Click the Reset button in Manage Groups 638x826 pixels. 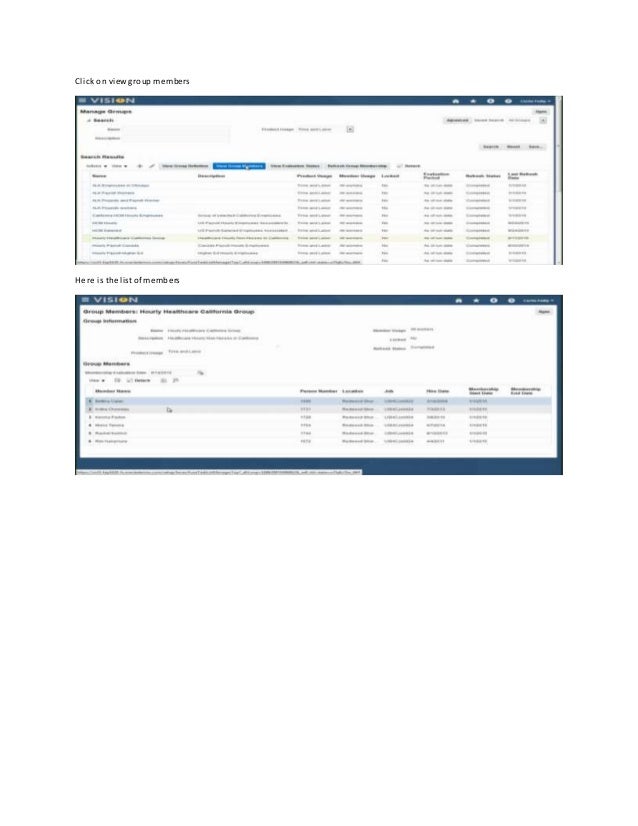[514, 147]
